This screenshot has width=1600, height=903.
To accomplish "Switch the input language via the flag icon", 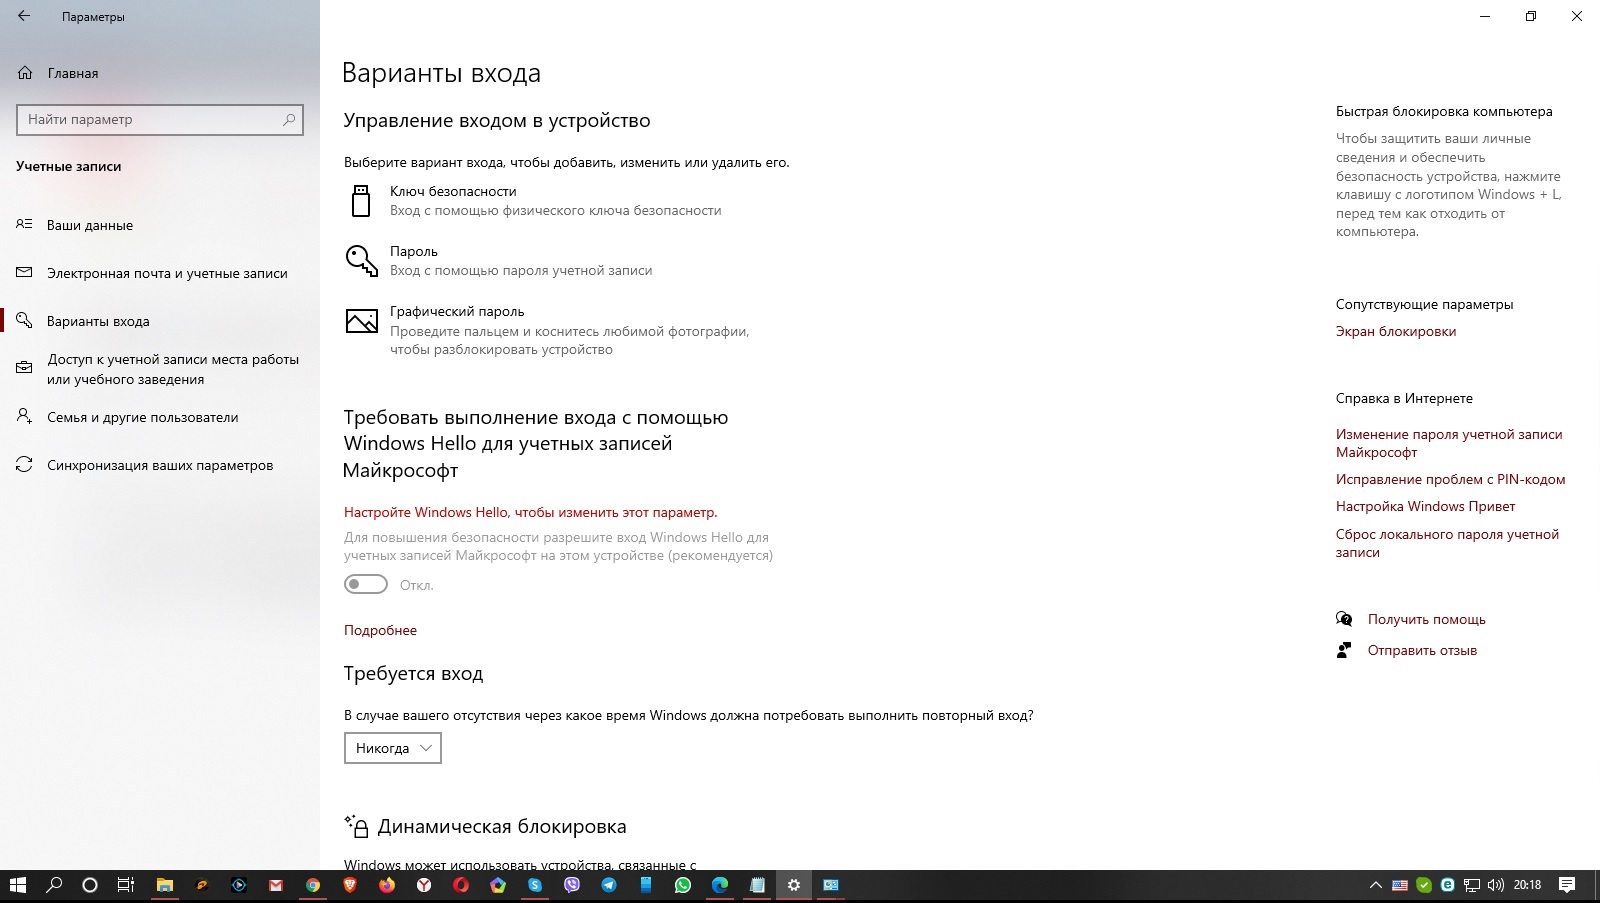I will tap(1400, 885).
